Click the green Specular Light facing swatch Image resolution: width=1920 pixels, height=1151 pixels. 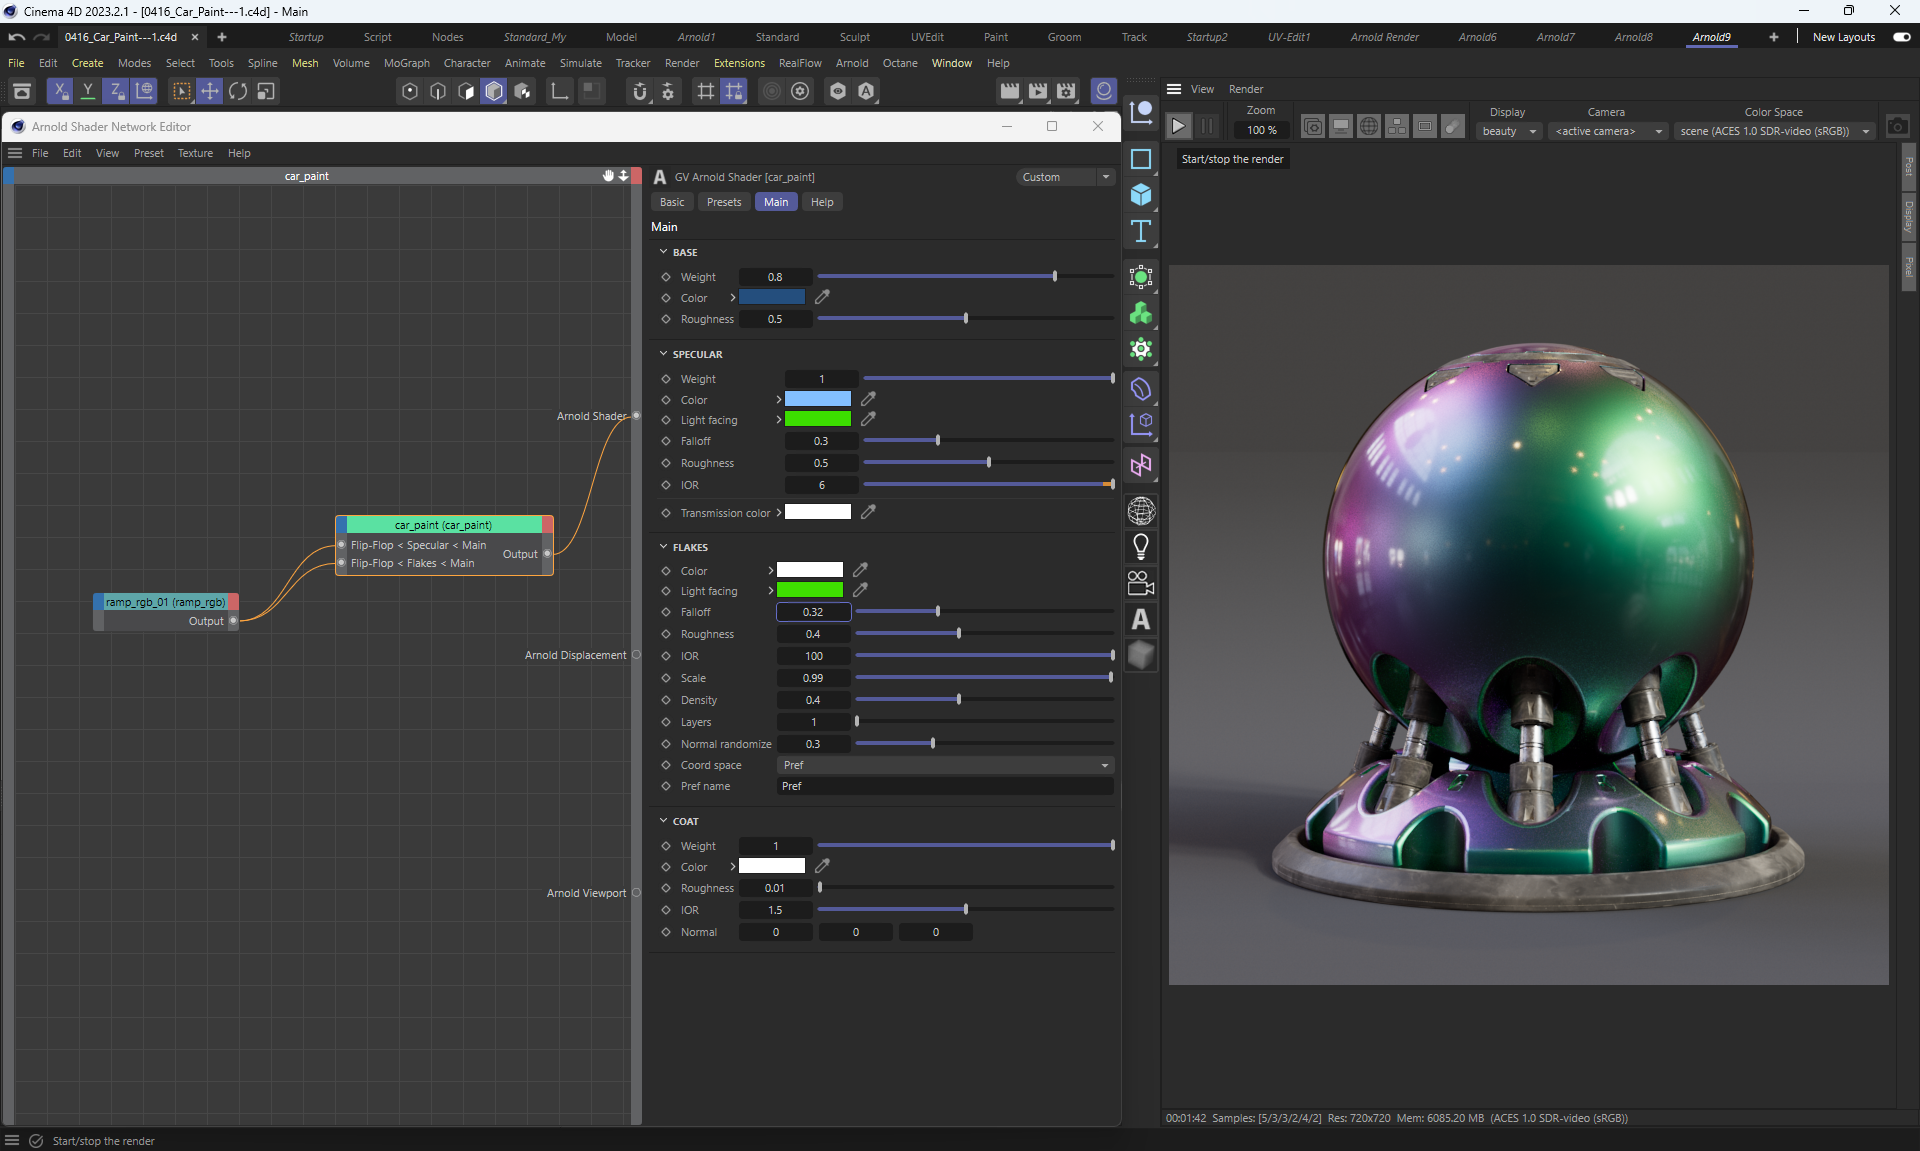818,420
